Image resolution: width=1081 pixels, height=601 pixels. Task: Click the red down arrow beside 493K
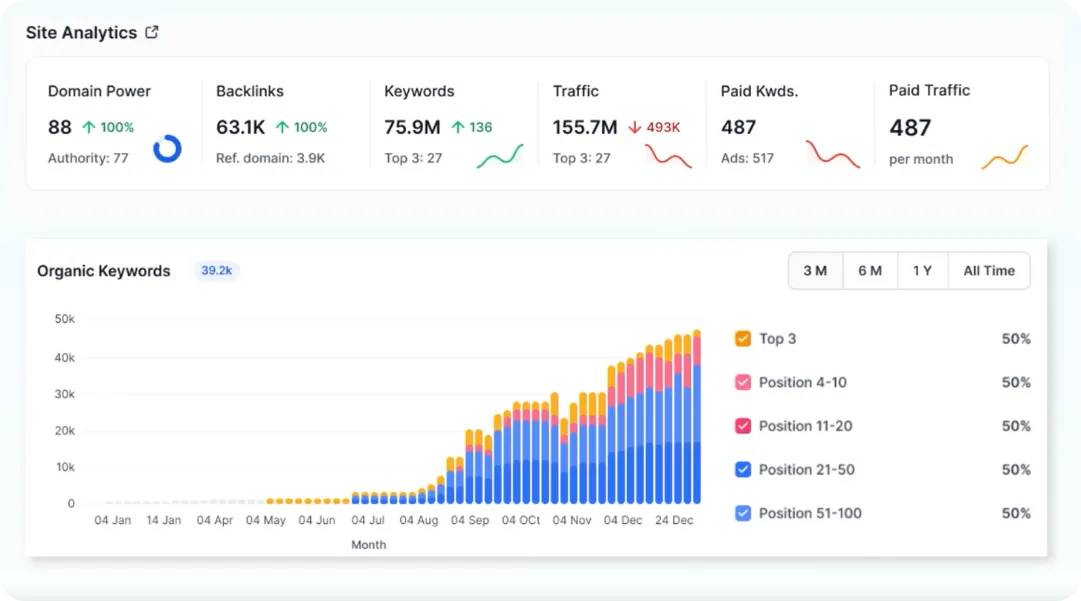(635, 128)
